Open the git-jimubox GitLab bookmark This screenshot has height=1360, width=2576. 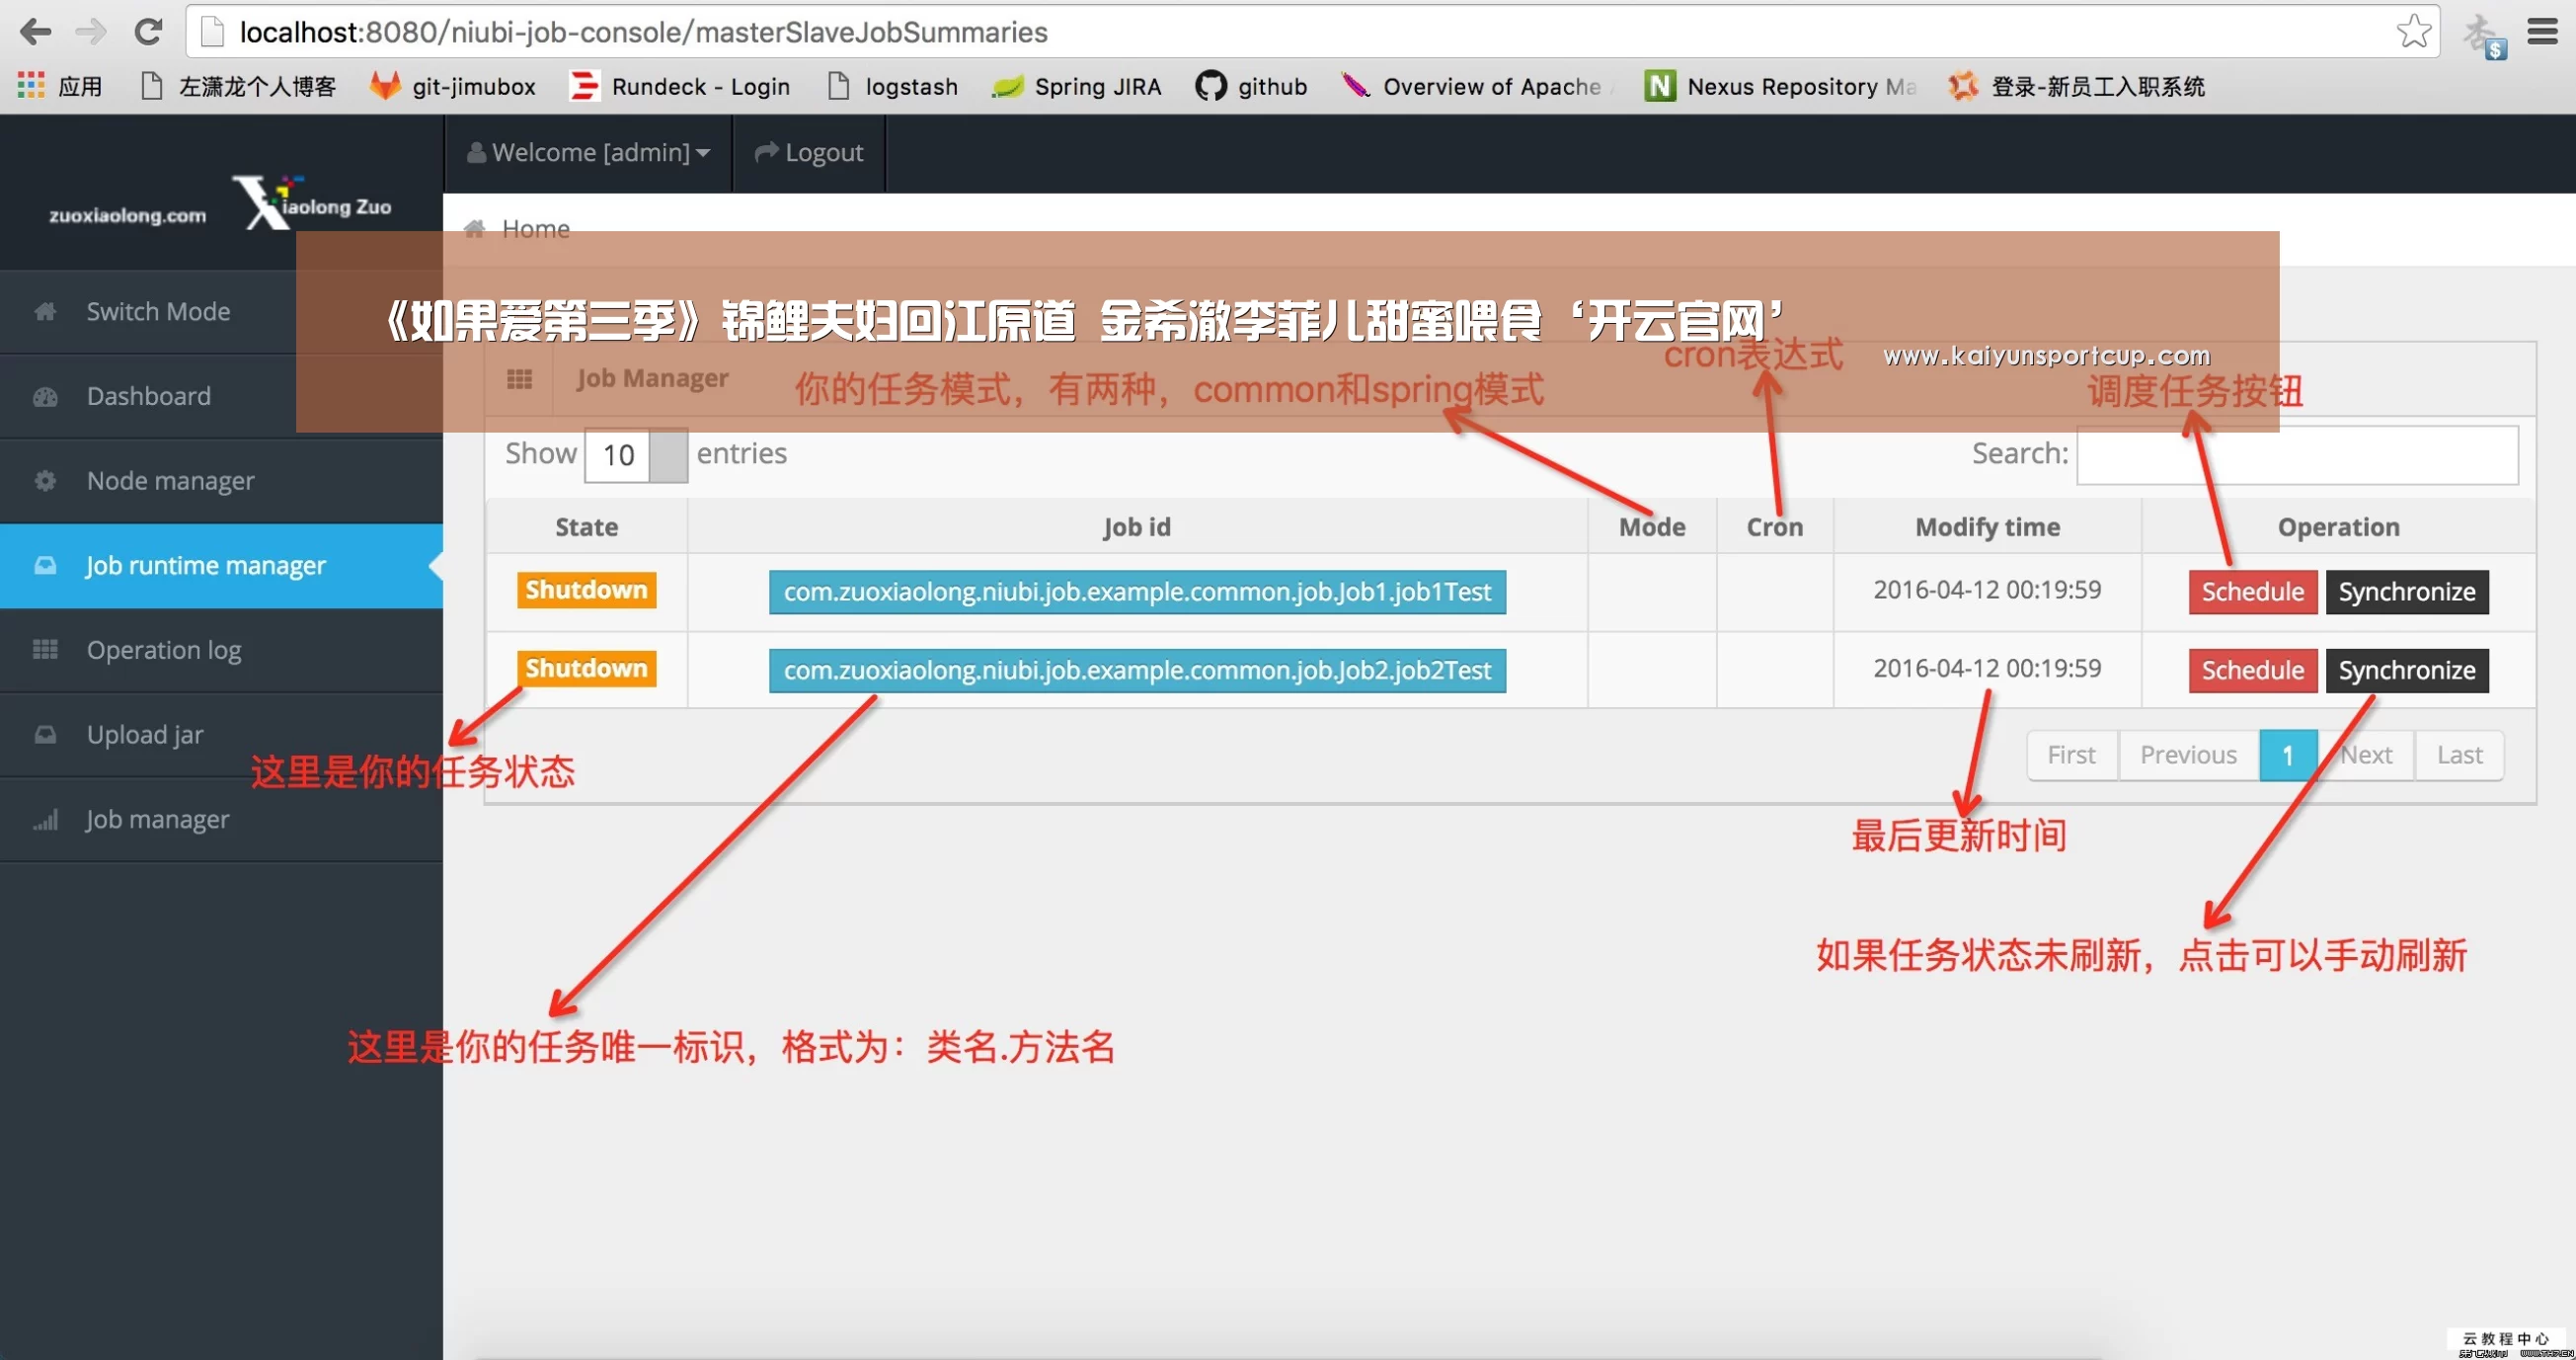(453, 86)
